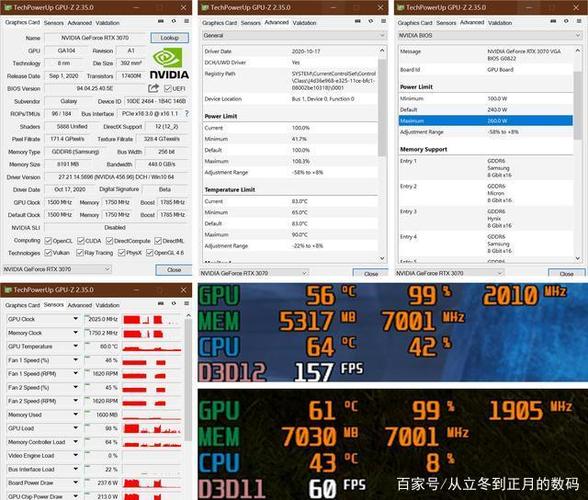588x500 pixels.
Task: Open the Memory Clock sensor dropdown arrow
Action: pyautogui.click(x=75, y=332)
